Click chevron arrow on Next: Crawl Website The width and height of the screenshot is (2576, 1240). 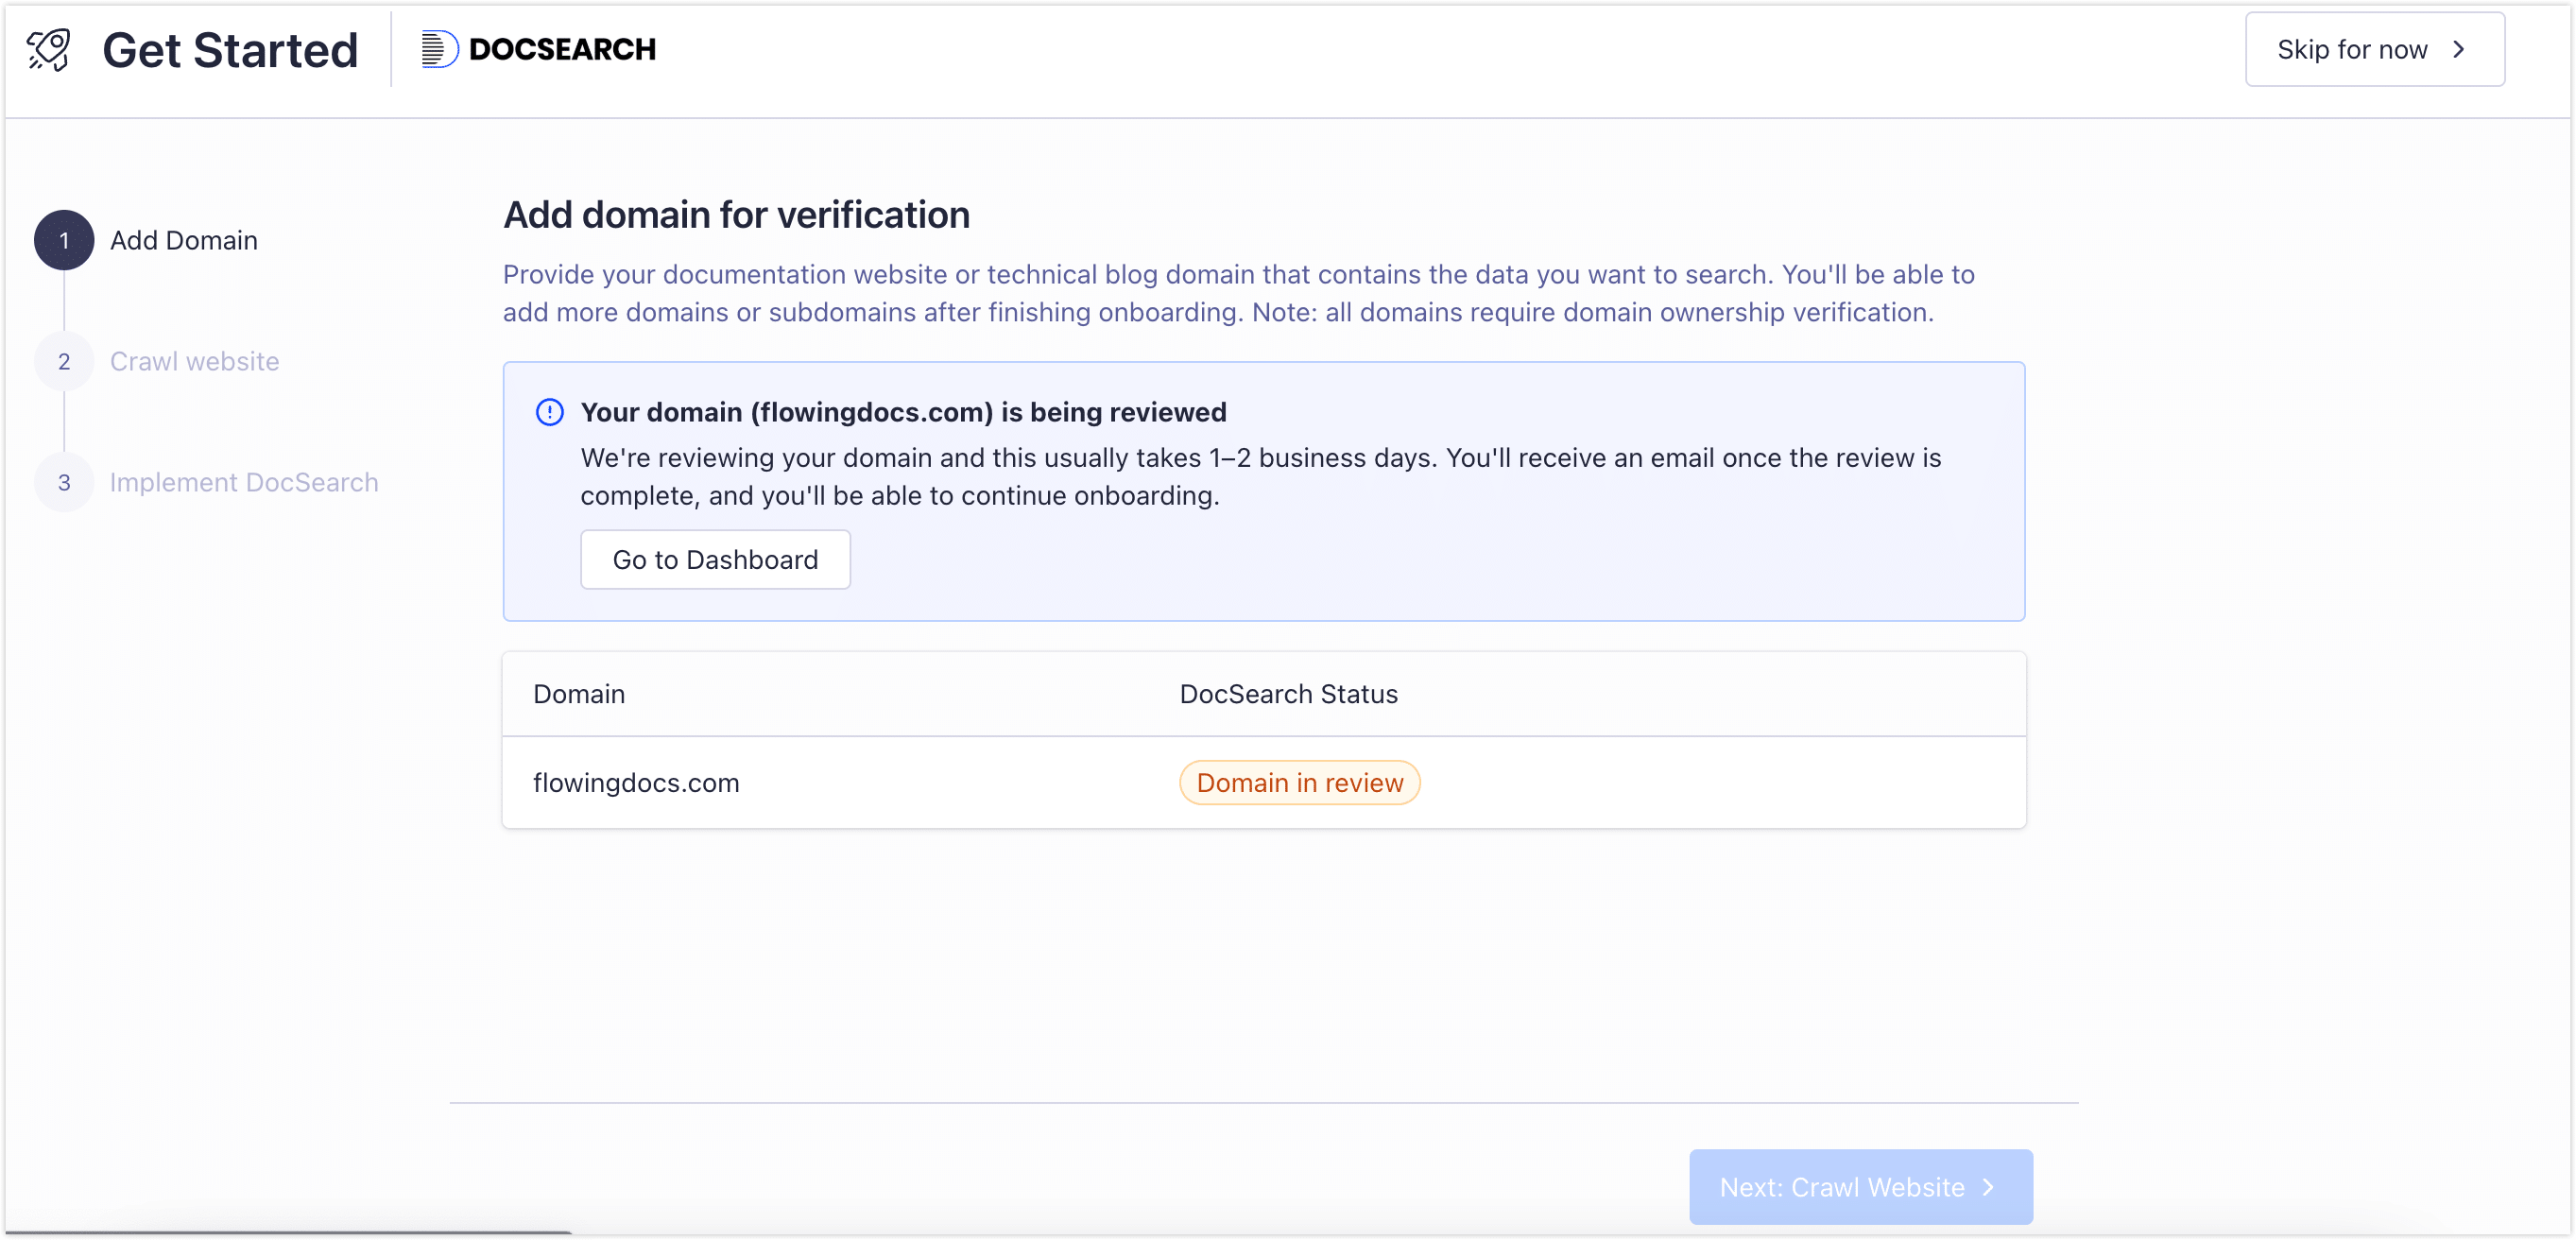click(x=1988, y=1187)
